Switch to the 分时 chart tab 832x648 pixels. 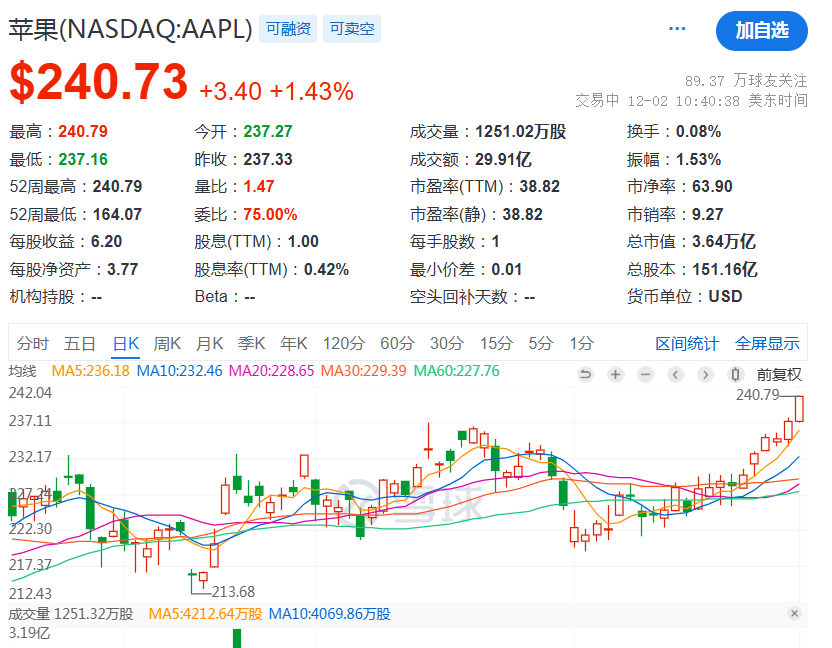(33, 343)
